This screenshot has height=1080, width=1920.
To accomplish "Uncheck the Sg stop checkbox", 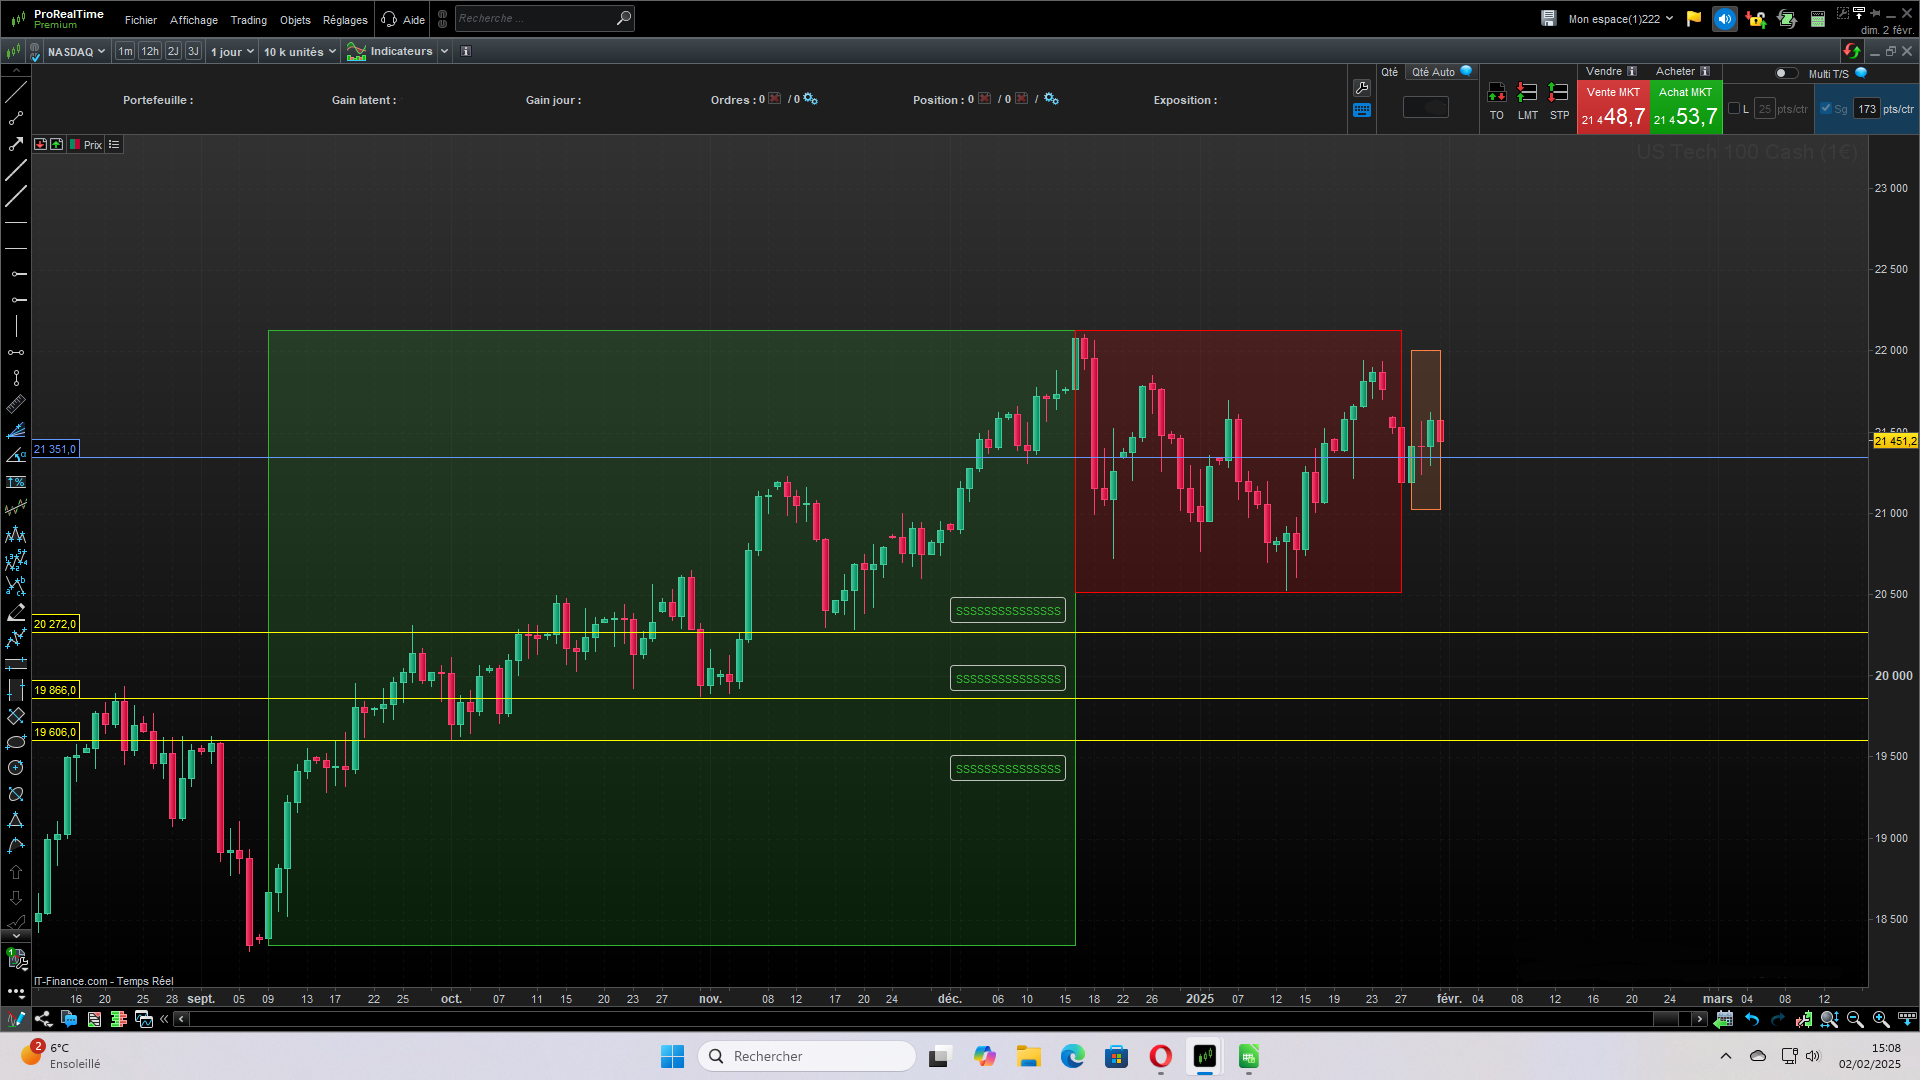I will point(1826,108).
